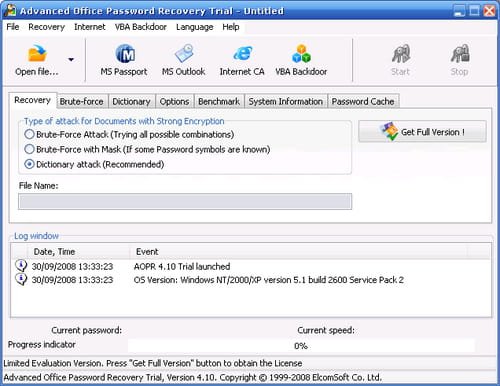The image size is (500, 386).
Task: Switch to the Password Cache tab
Action: pyautogui.click(x=363, y=101)
